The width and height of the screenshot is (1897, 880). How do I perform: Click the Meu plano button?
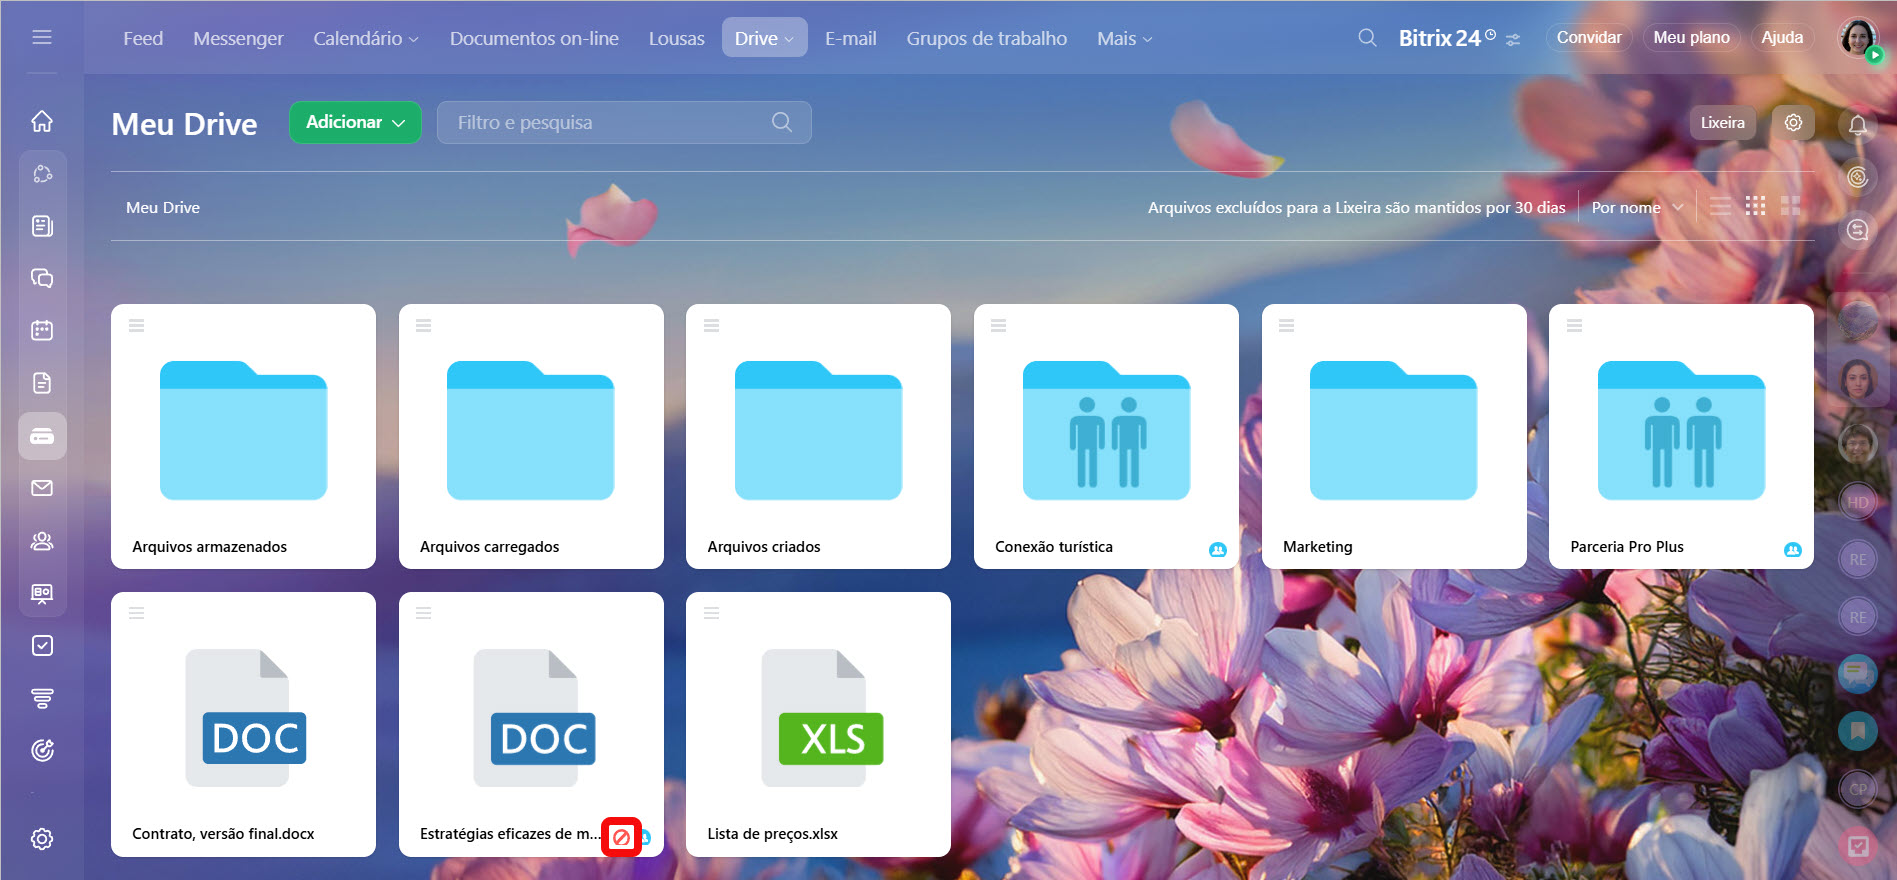1691,37
